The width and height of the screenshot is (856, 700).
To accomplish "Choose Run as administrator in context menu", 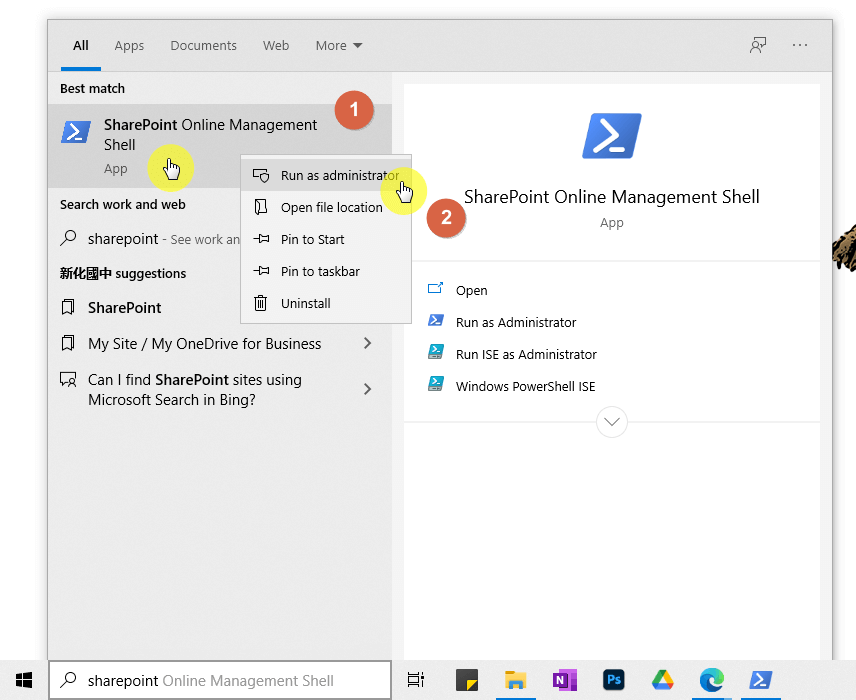I will coord(326,175).
